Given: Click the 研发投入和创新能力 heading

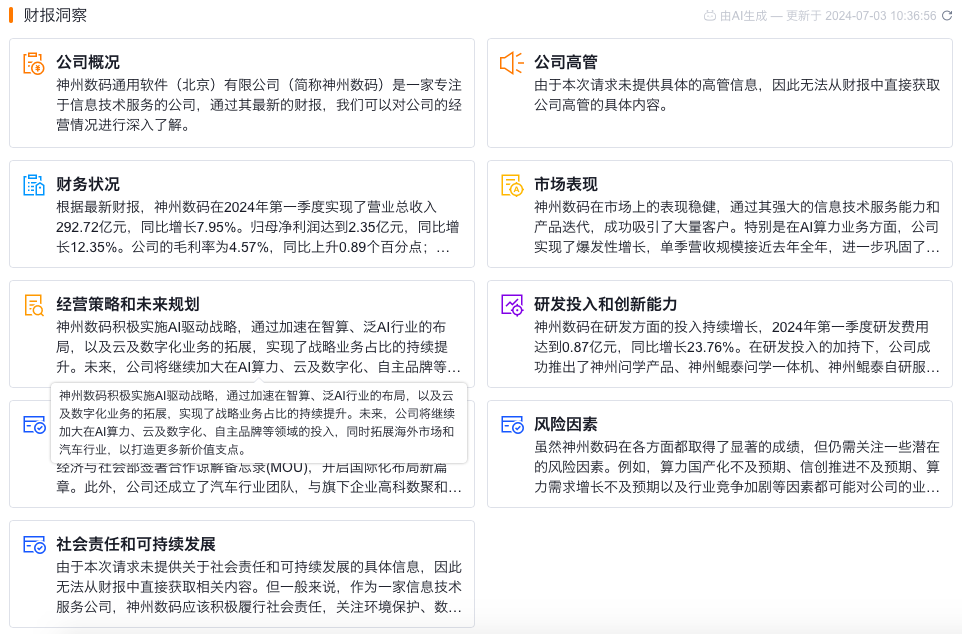Looking at the screenshot, I should (606, 304).
